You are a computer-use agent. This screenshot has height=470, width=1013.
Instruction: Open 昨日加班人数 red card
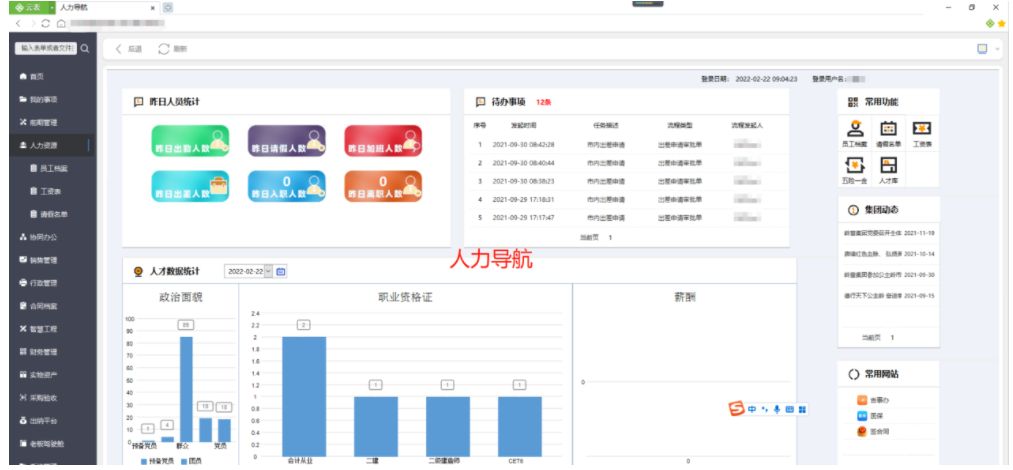383,141
